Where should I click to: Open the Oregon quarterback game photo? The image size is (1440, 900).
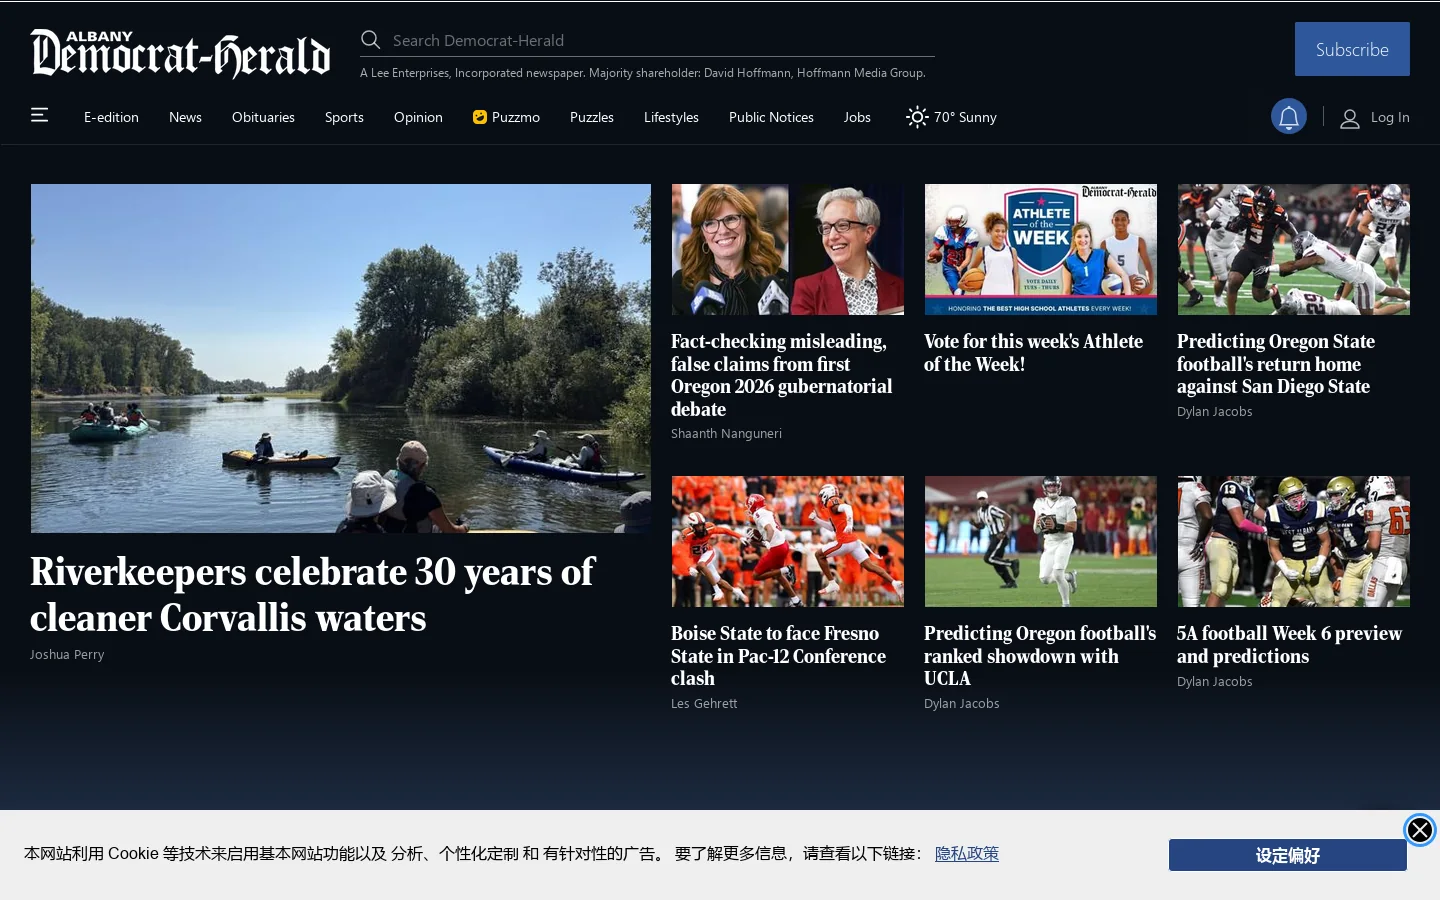(1041, 541)
